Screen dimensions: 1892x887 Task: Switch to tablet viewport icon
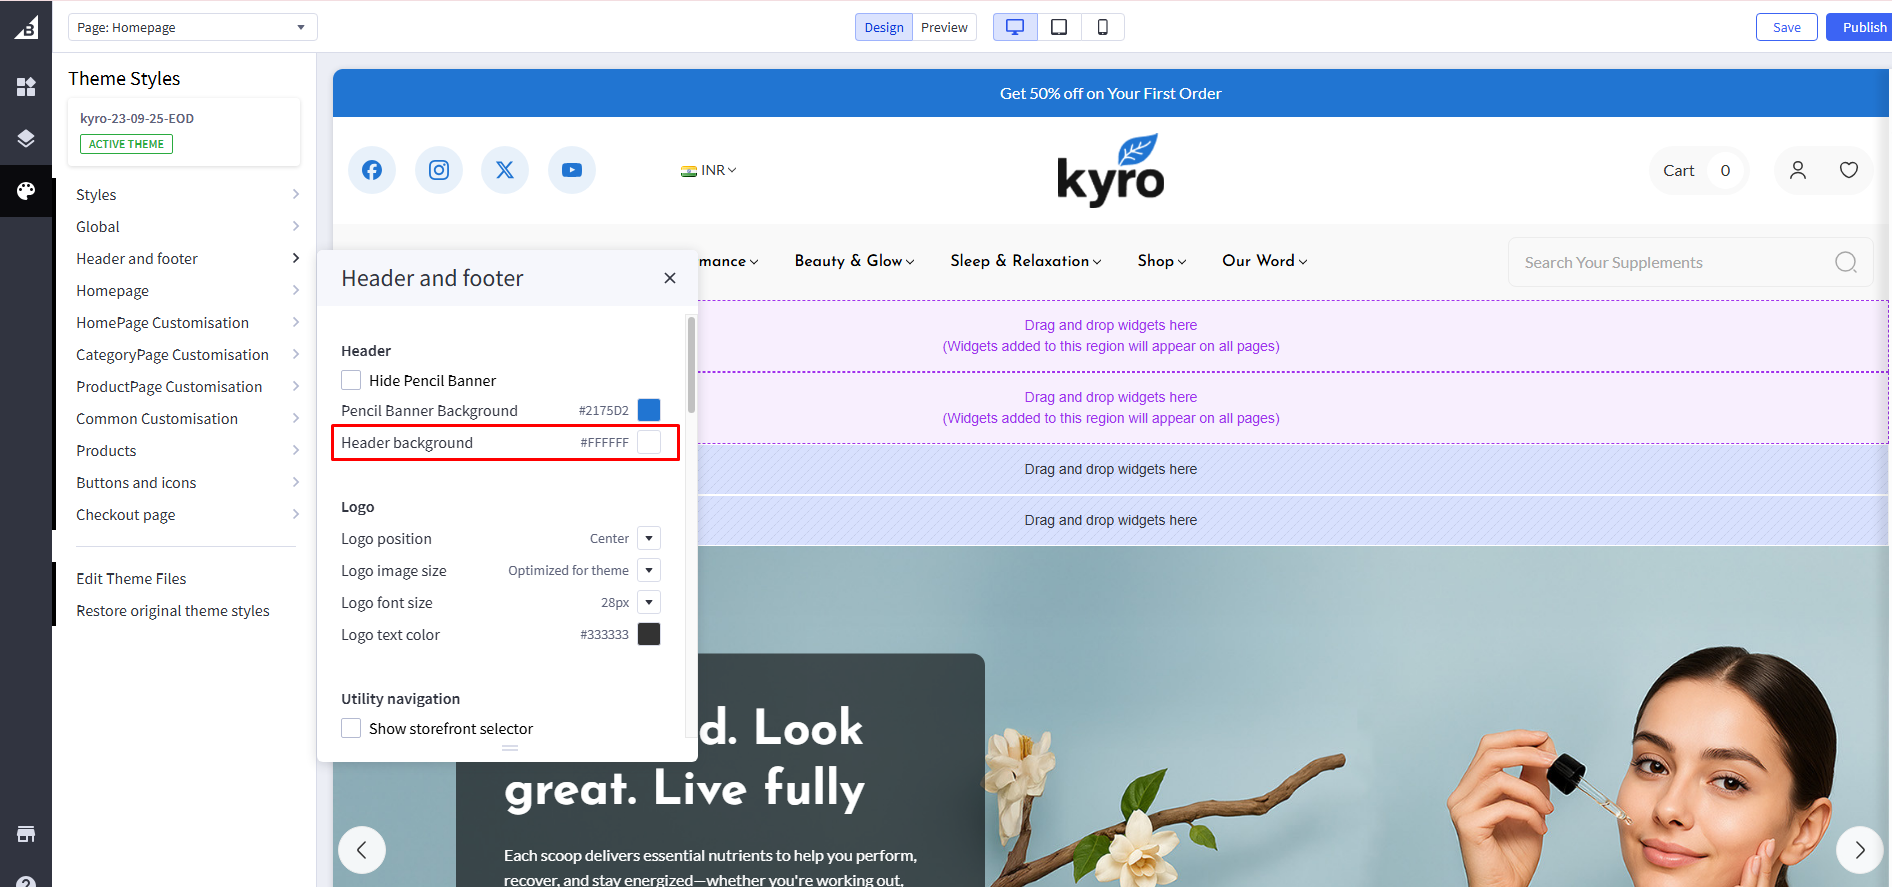coord(1058,27)
